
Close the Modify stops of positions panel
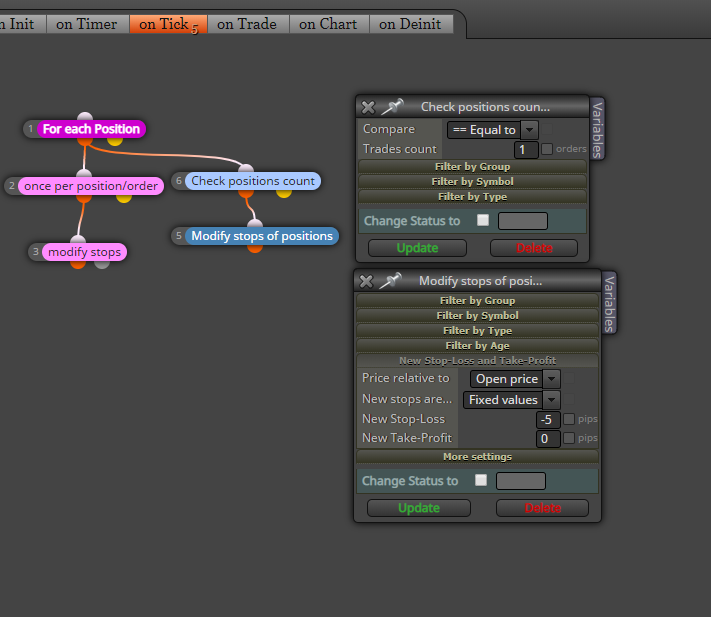tap(366, 281)
